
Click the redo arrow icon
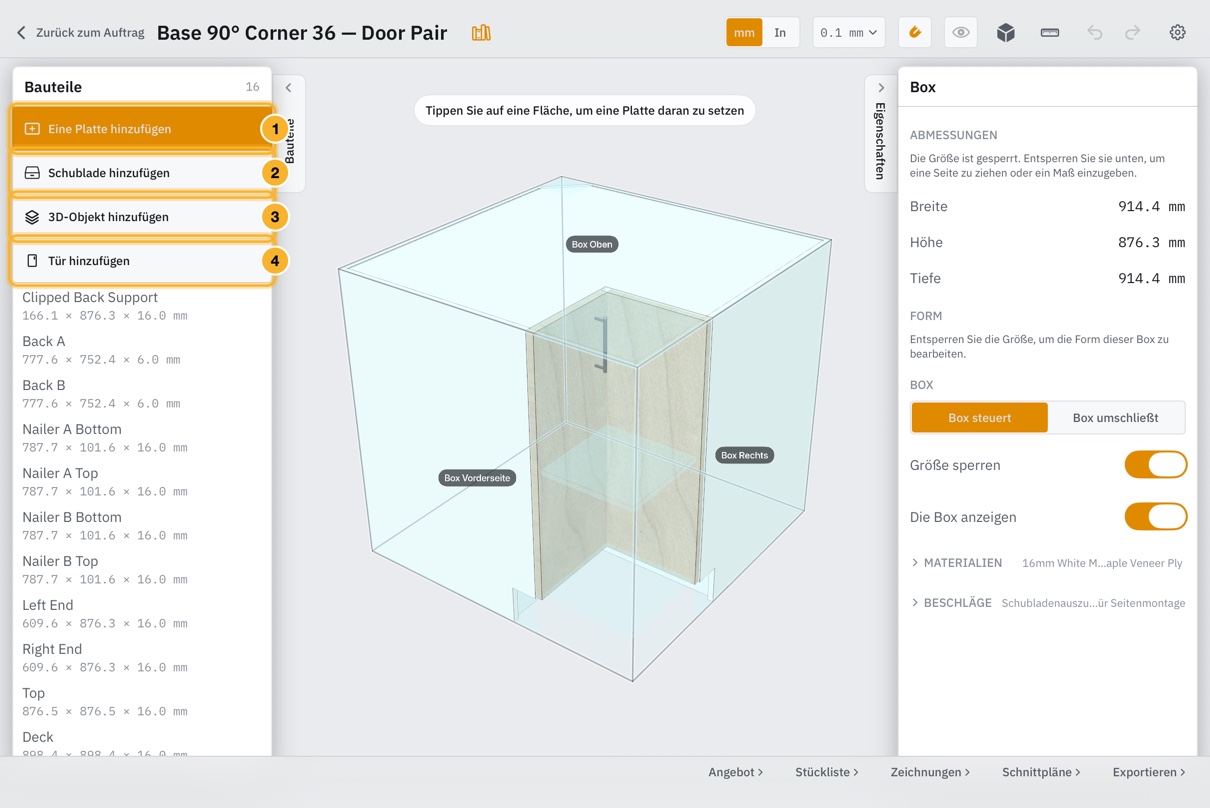click(1133, 33)
